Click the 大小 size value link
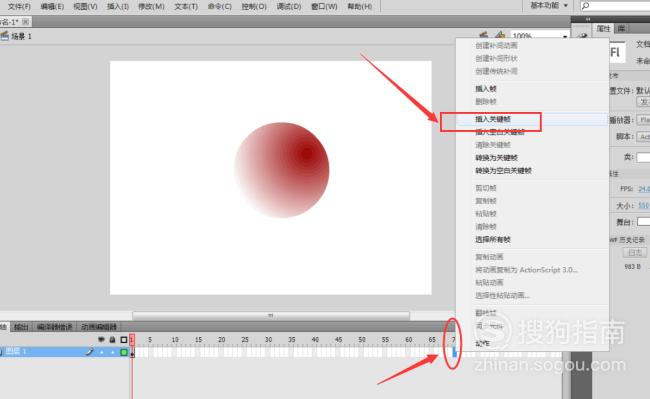Screen dimensions: 650x399 point(644,206)
